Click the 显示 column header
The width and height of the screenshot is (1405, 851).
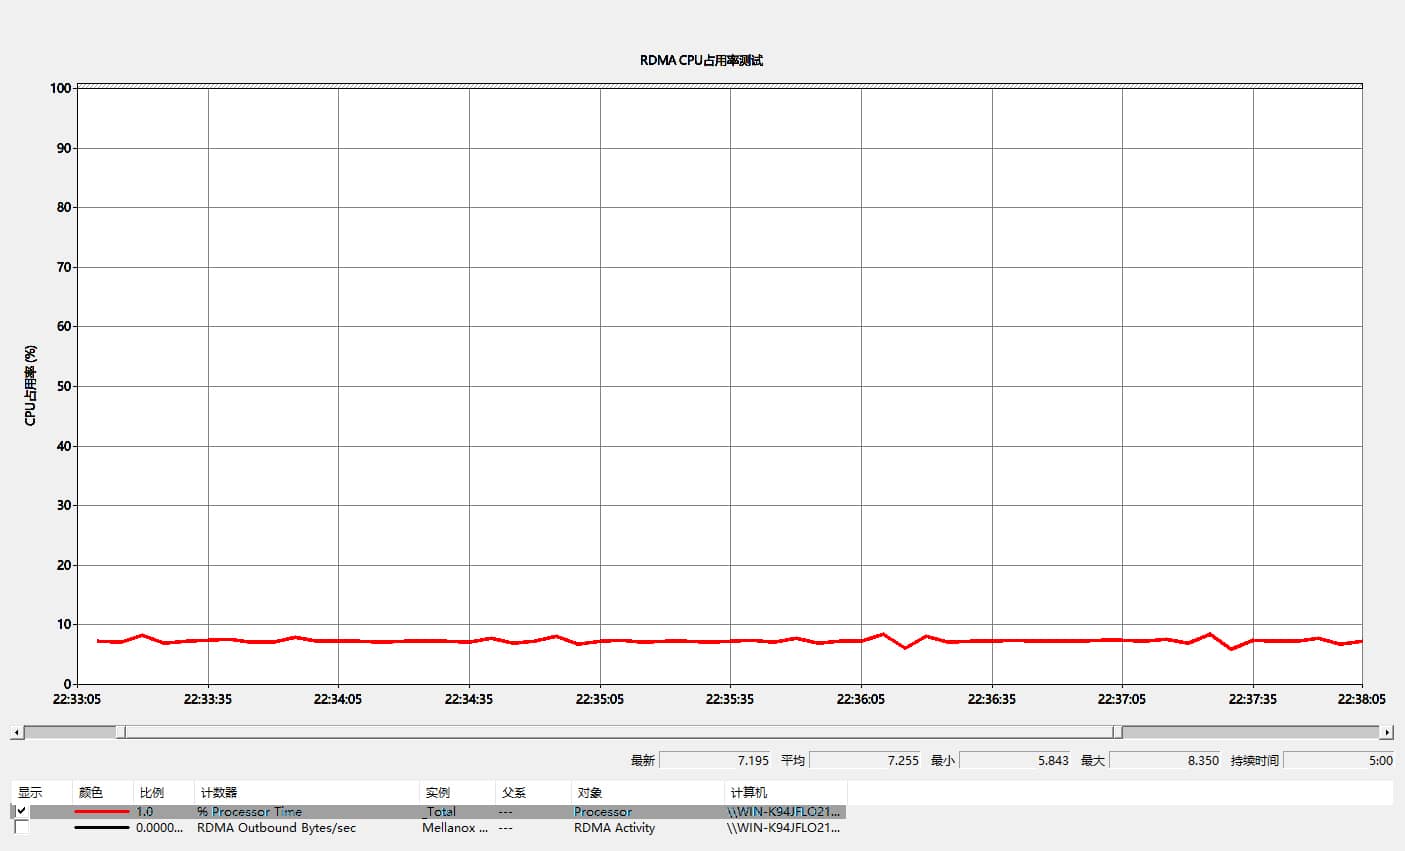coord(31,793)
